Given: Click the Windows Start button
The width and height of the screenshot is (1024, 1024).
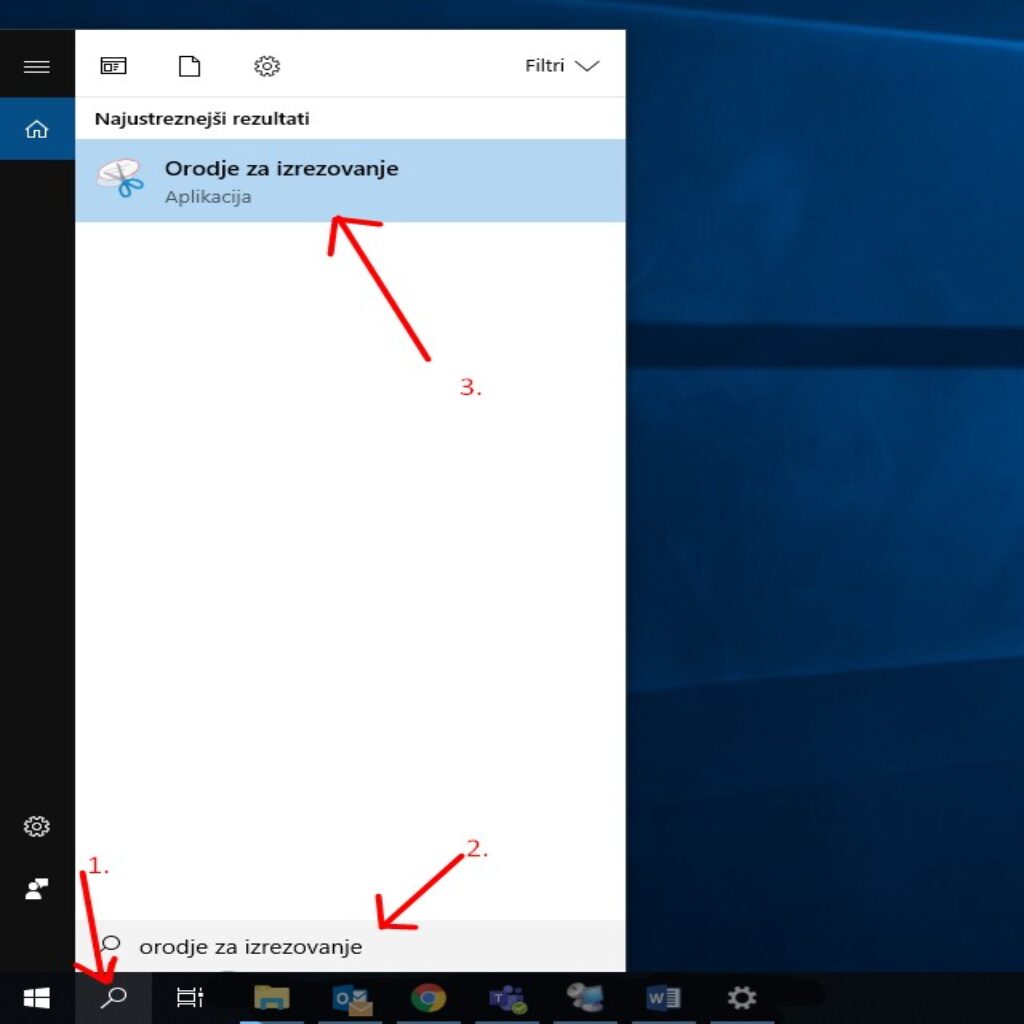Looking at the screenshot, I should [37, 998].
